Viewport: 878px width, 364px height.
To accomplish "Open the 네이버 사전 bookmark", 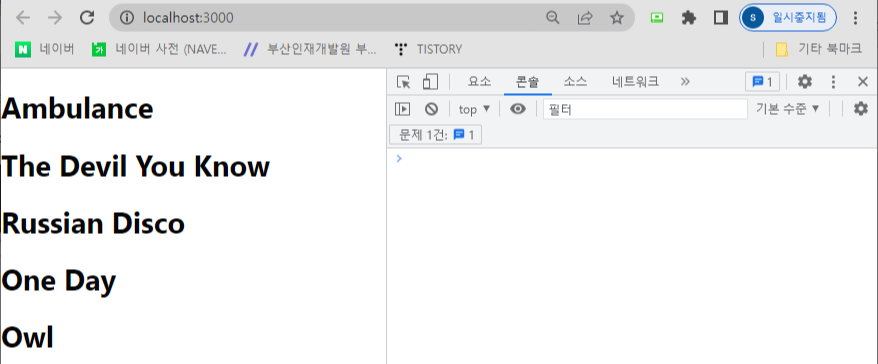I will coord(160,49).
